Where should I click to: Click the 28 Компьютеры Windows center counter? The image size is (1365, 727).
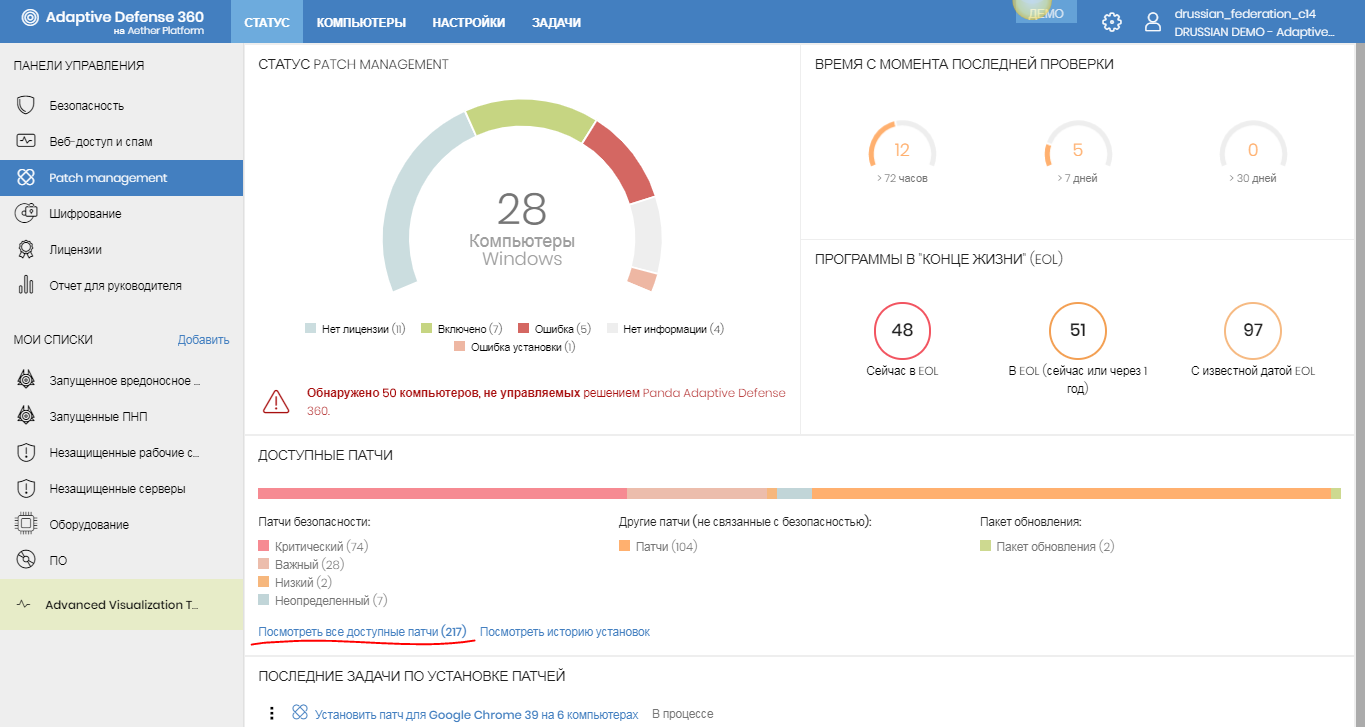tap(522, 229)
